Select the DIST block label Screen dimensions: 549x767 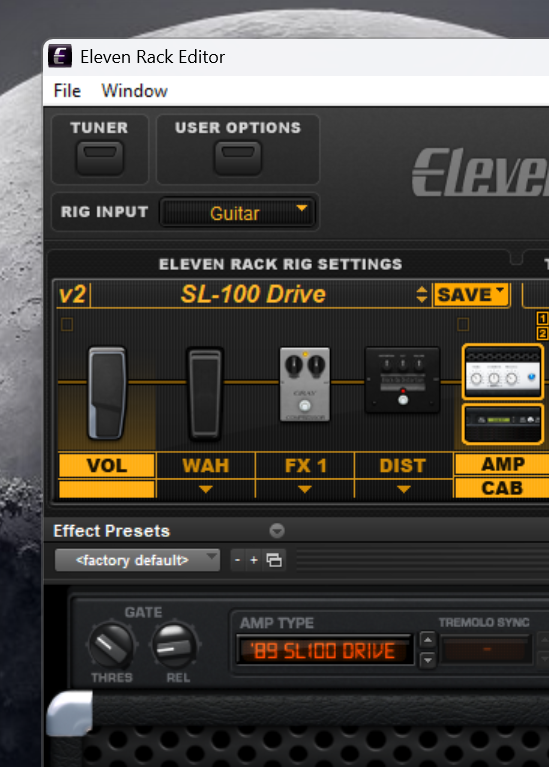[x=403, y=465]
